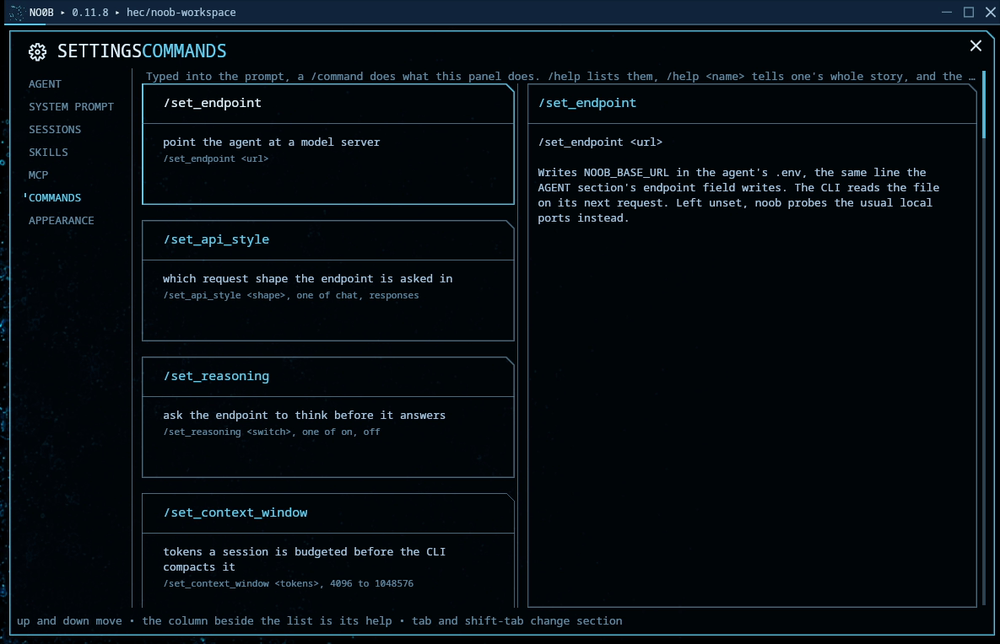Click the 'Writes NOOB_BASE_URL' help paragraph

[739, 195]
